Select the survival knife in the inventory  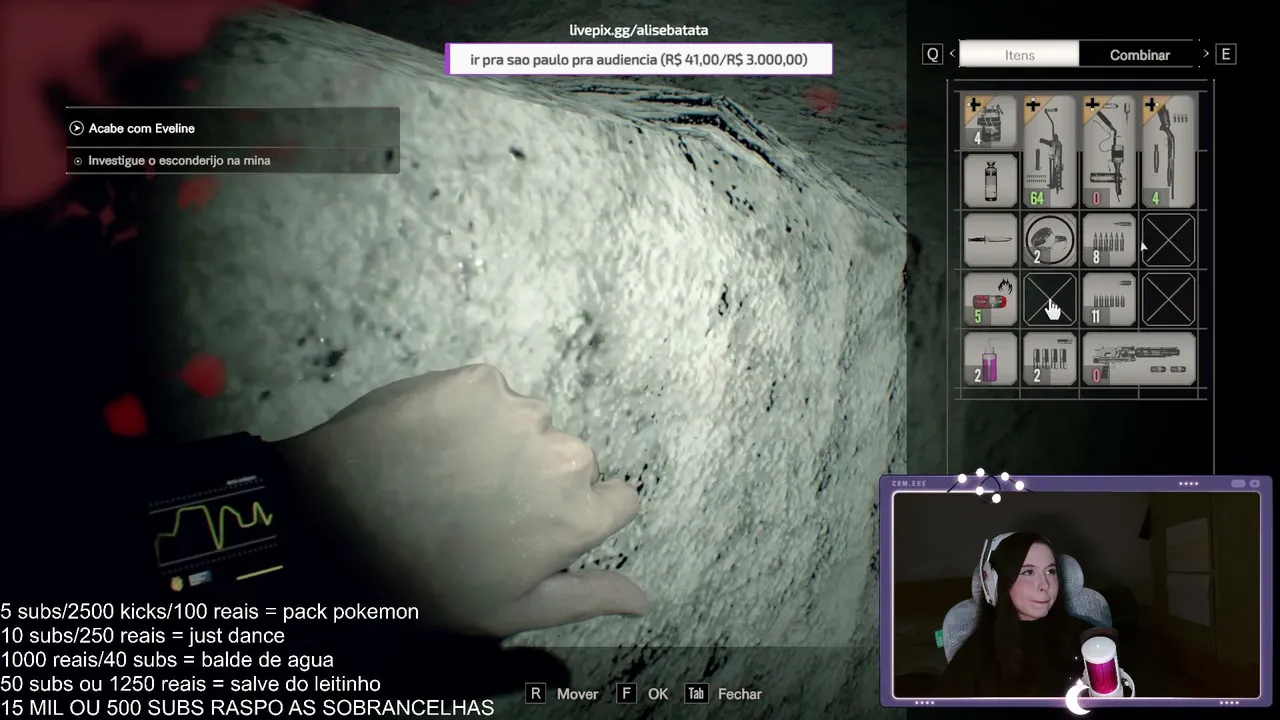(x=990, y=240)
